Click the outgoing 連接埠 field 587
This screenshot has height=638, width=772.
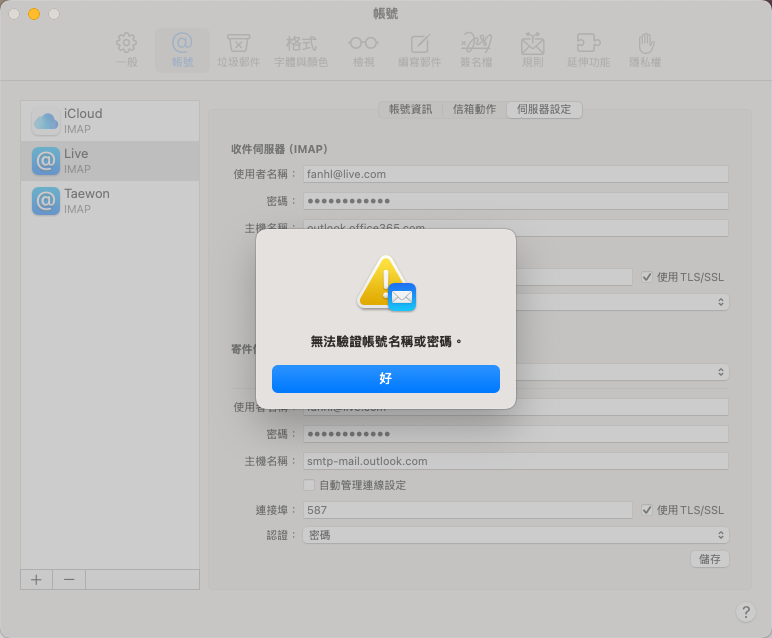[x=467, y=510]
